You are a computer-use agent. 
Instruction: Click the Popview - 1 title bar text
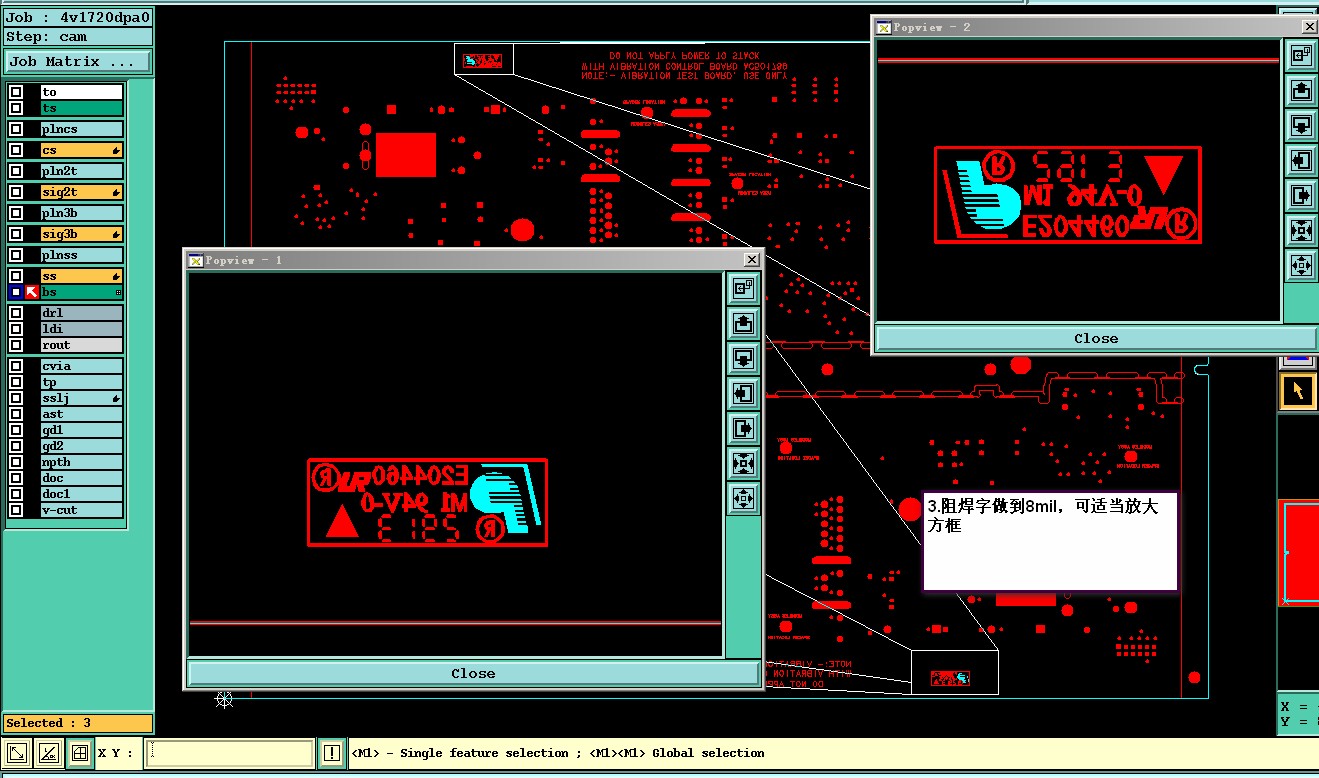[244, 260]
